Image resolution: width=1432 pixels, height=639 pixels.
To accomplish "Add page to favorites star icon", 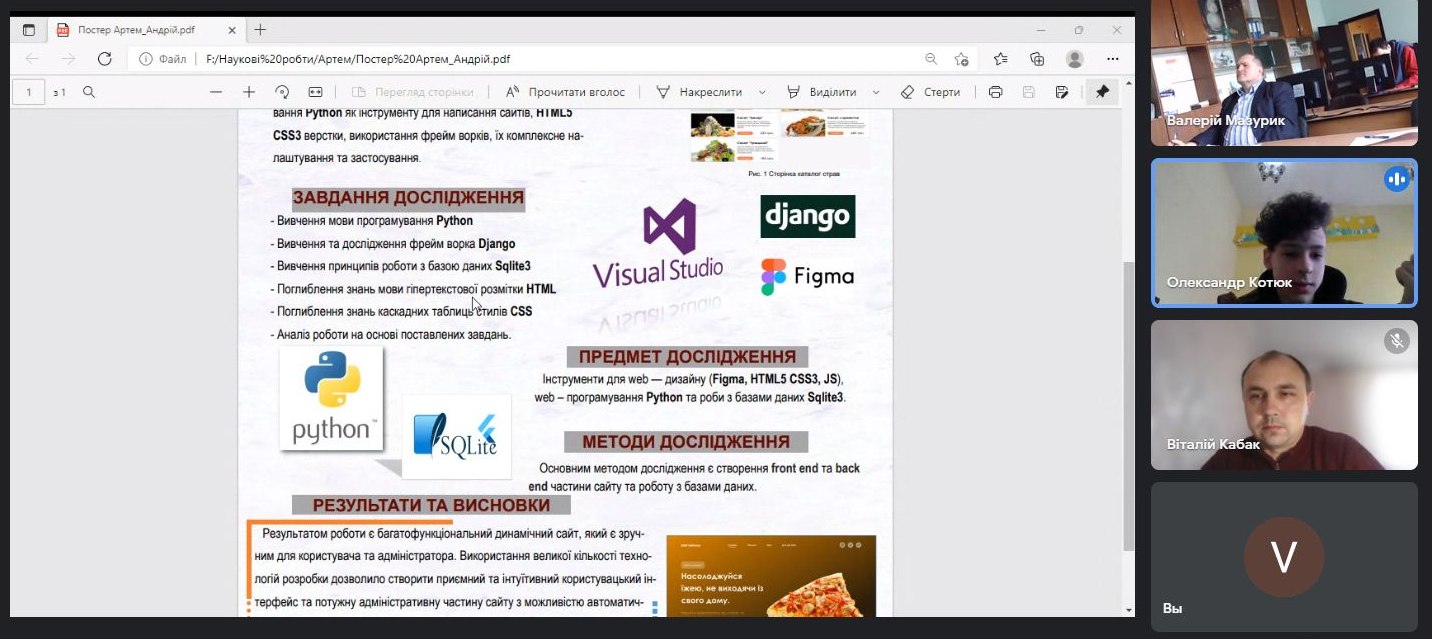I will tap(961, 59).
